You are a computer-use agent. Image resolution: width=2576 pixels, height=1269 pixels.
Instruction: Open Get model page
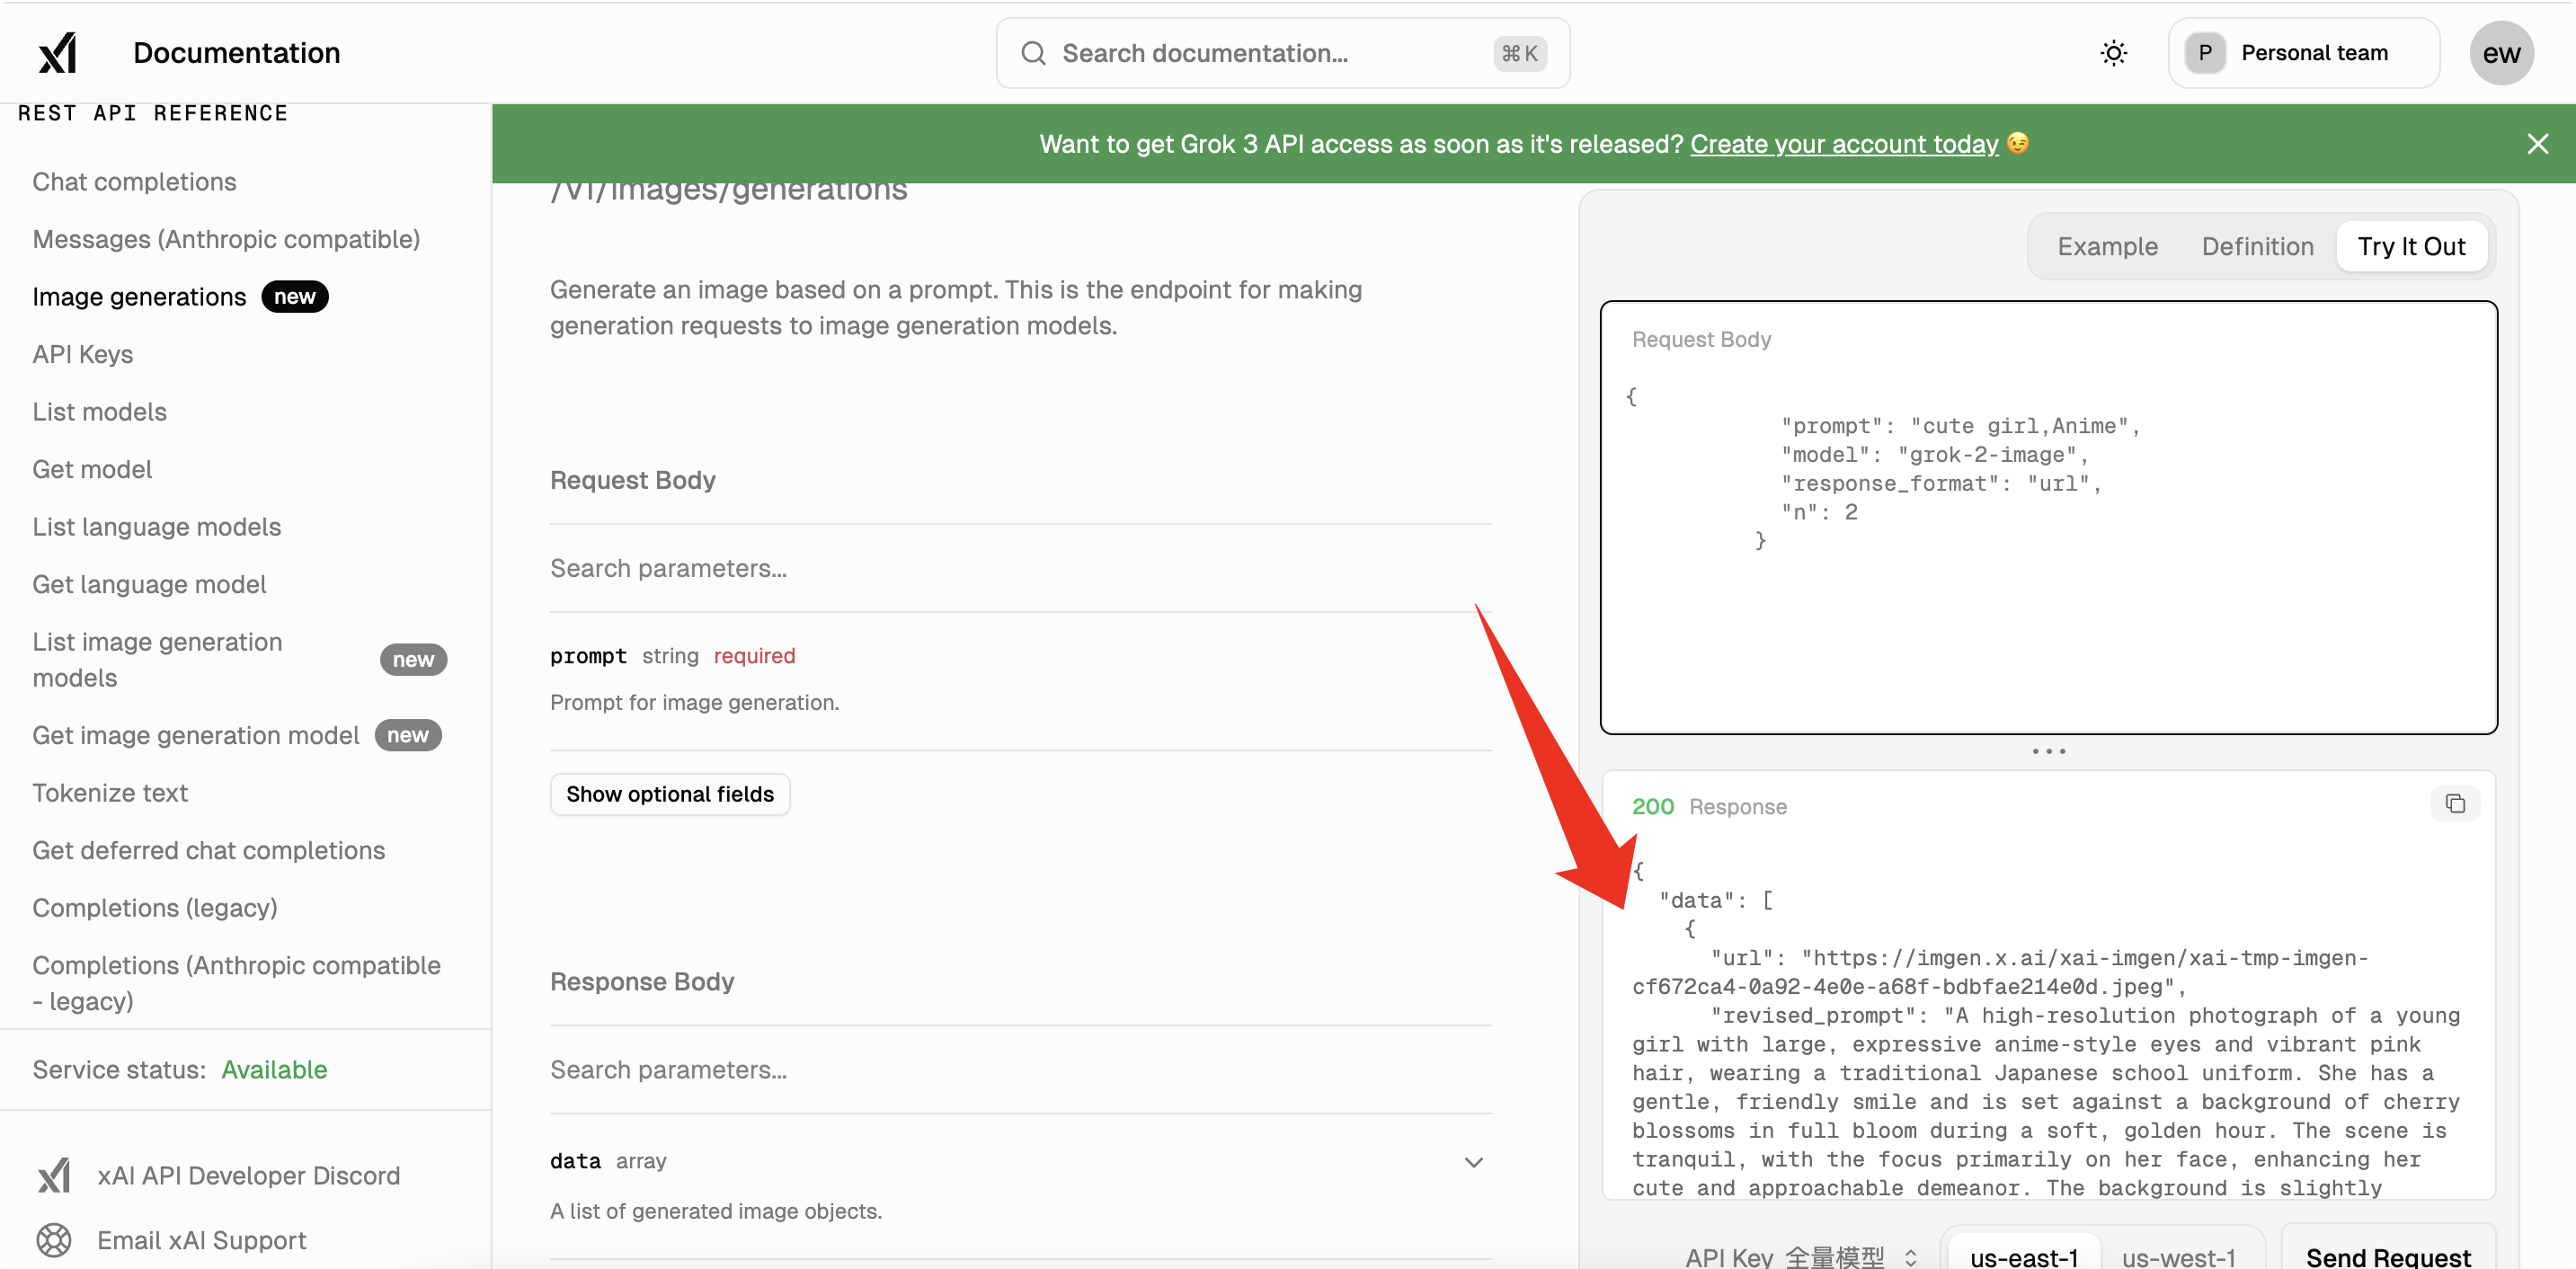click(92, 469)
